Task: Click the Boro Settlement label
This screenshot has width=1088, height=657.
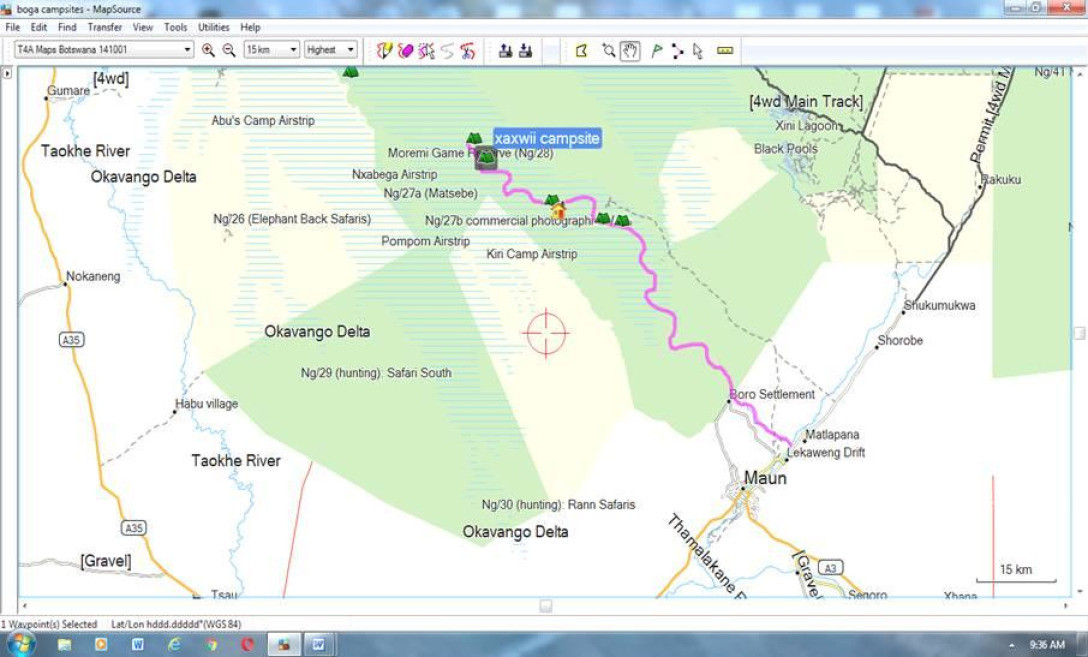Action: (x=772, y=394)
